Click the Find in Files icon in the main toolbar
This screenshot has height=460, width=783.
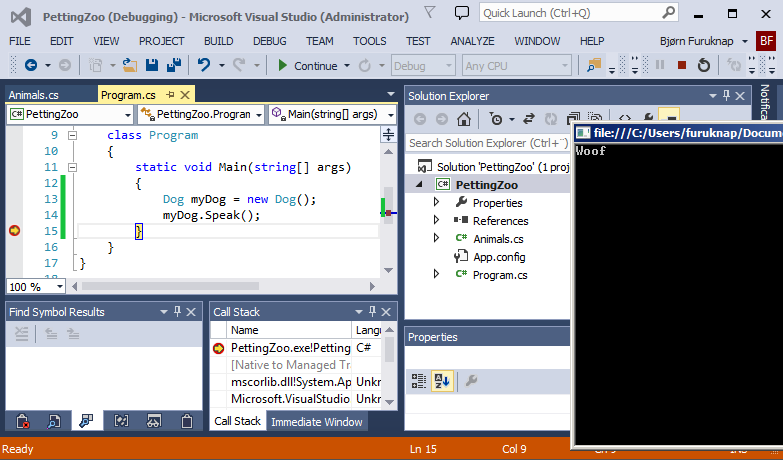coord(594,65)
